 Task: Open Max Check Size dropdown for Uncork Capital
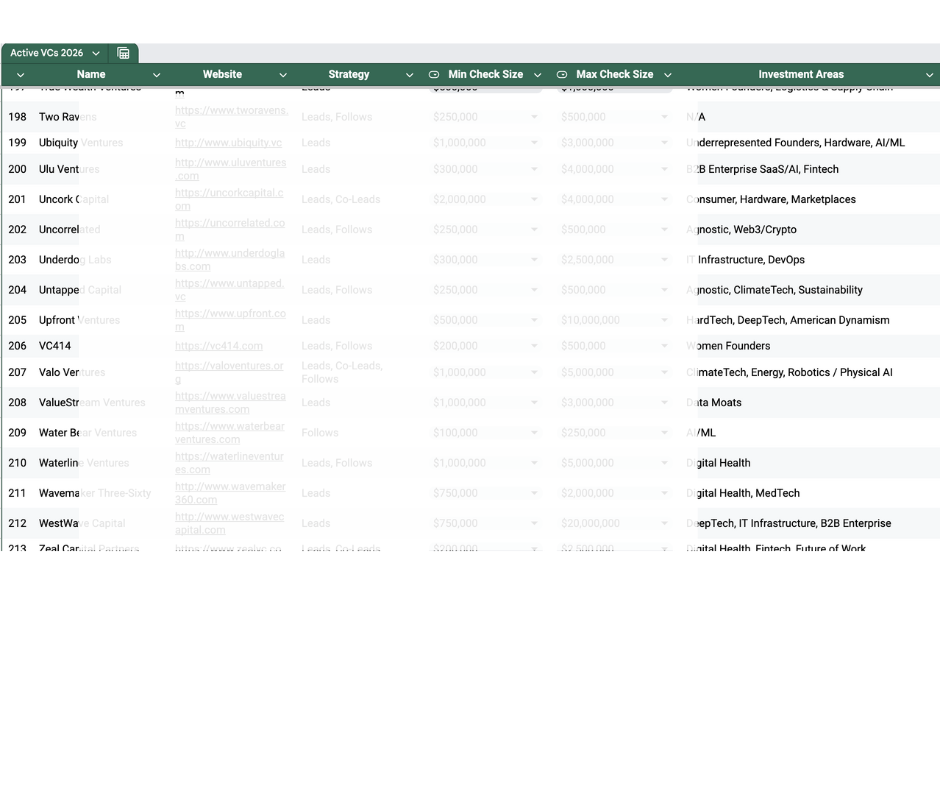tap(664, 200)
